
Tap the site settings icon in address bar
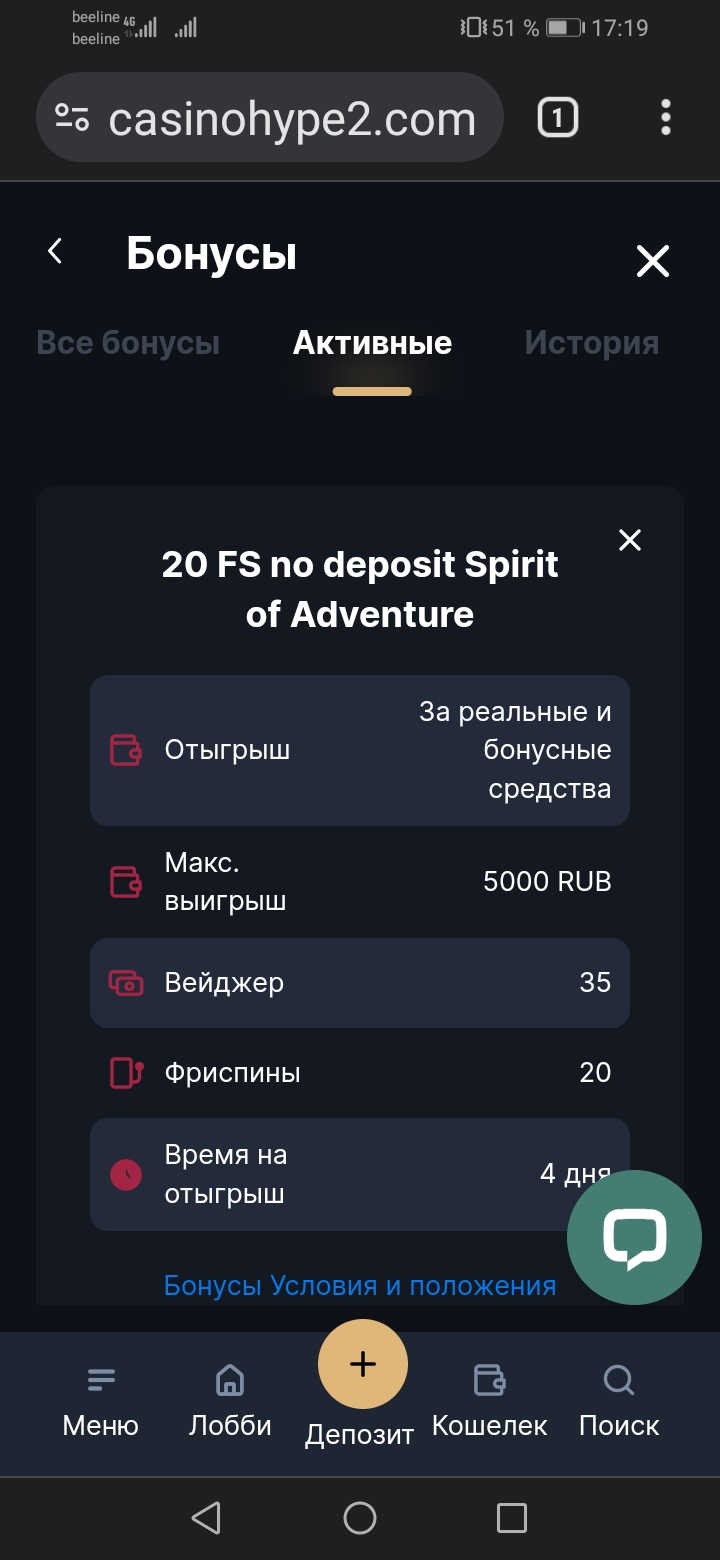click(x=72, y=118)
